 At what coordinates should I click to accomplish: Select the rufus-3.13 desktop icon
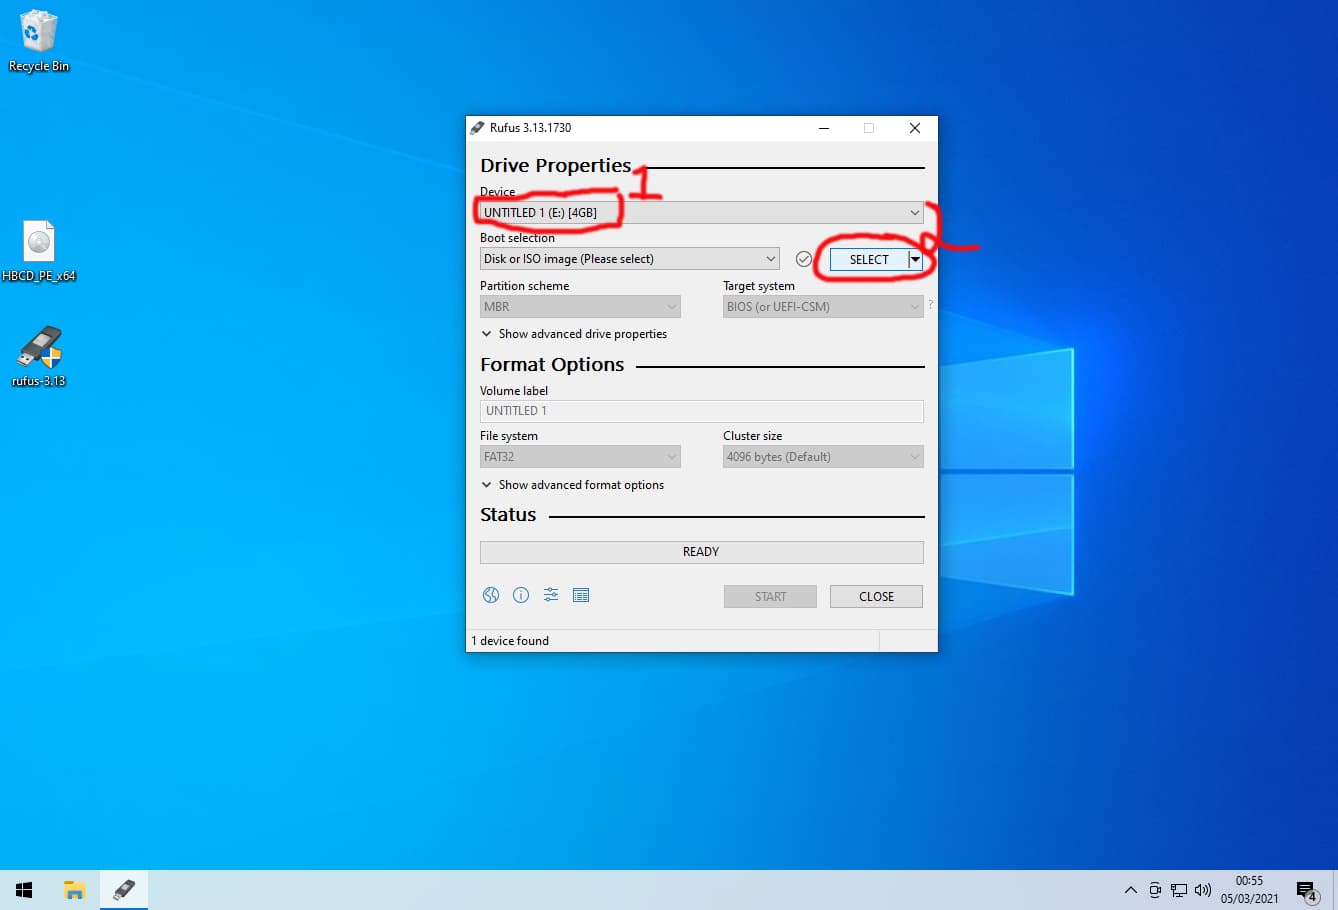39,356
